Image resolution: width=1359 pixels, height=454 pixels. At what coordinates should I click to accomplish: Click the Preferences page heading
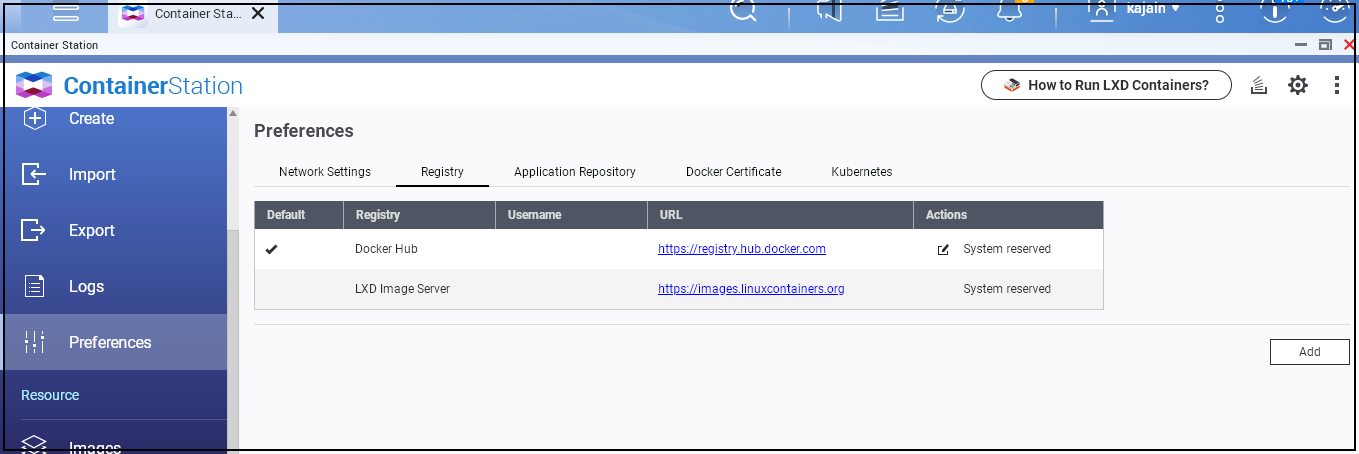(x=304, y=131)
